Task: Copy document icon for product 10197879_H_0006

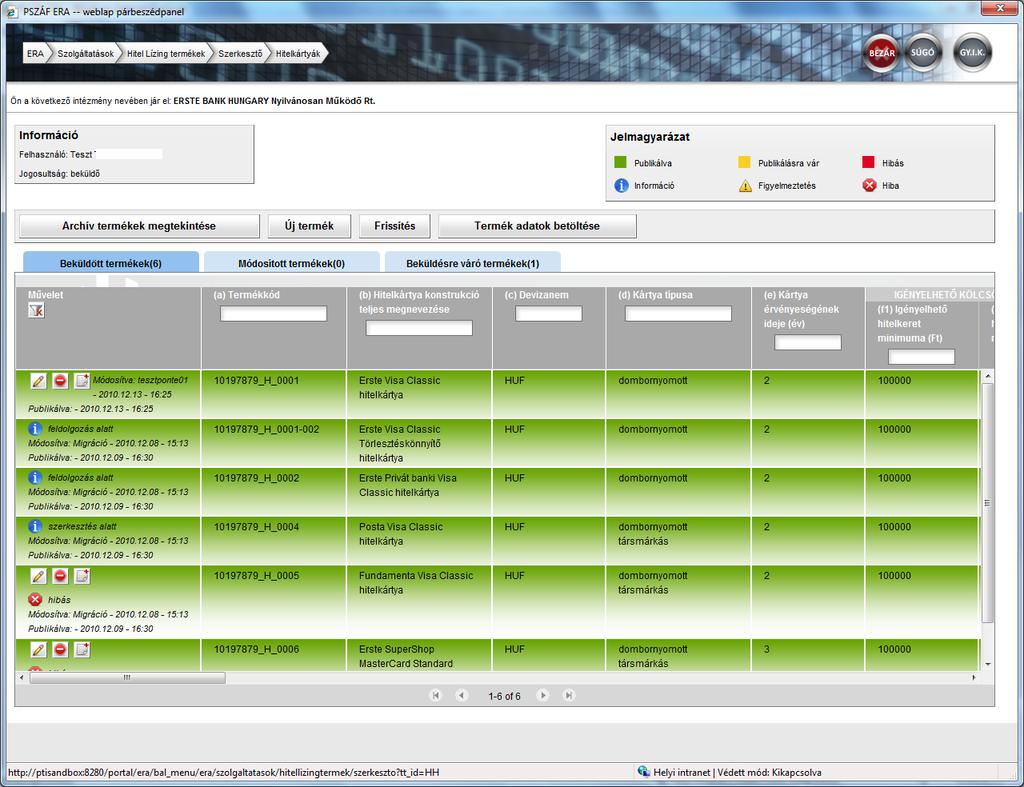Action: coord(82,650)
